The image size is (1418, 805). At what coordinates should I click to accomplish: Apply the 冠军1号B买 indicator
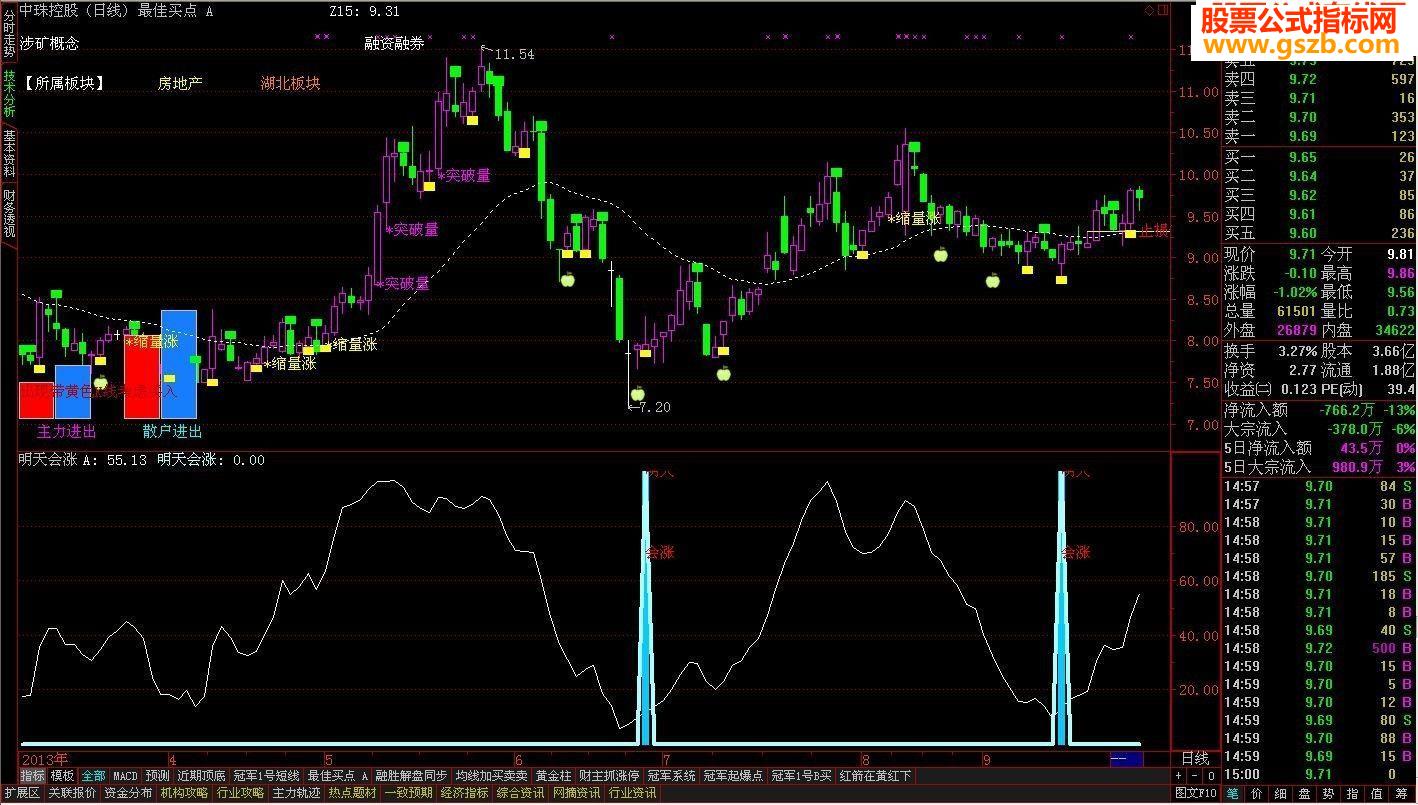(x=802, y=776)
